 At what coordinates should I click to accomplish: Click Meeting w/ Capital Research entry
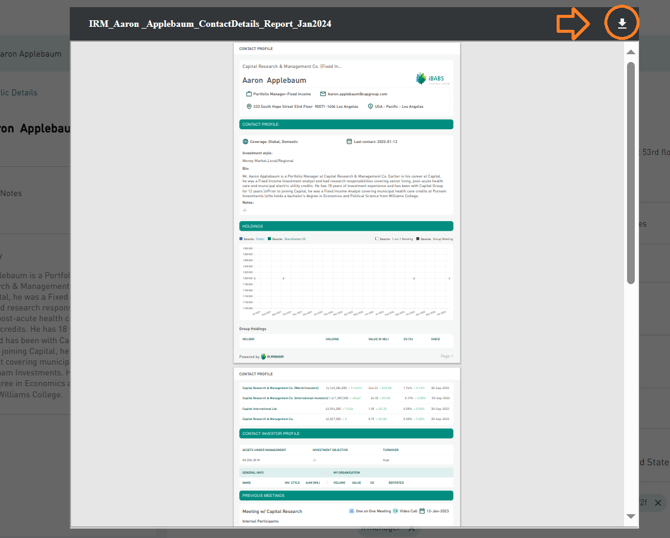click(x=272, y=512)
